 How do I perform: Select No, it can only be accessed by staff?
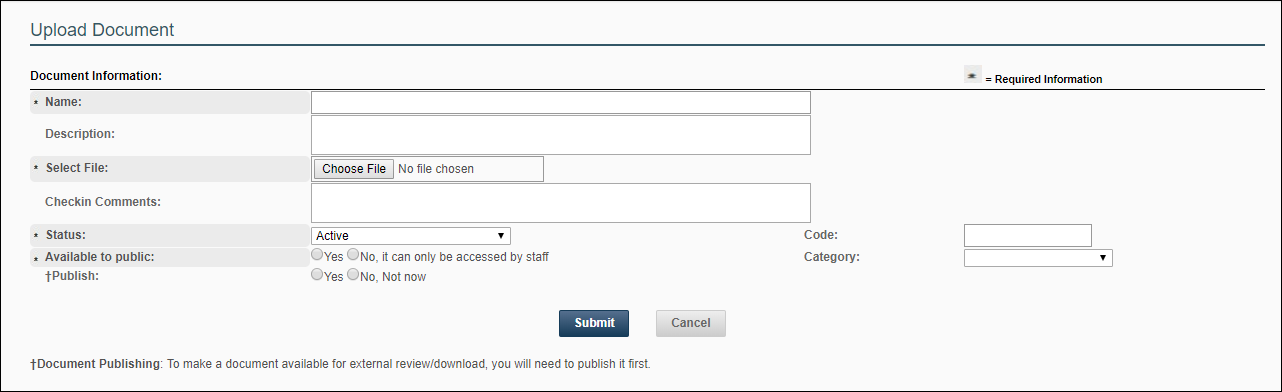(352, 256)
